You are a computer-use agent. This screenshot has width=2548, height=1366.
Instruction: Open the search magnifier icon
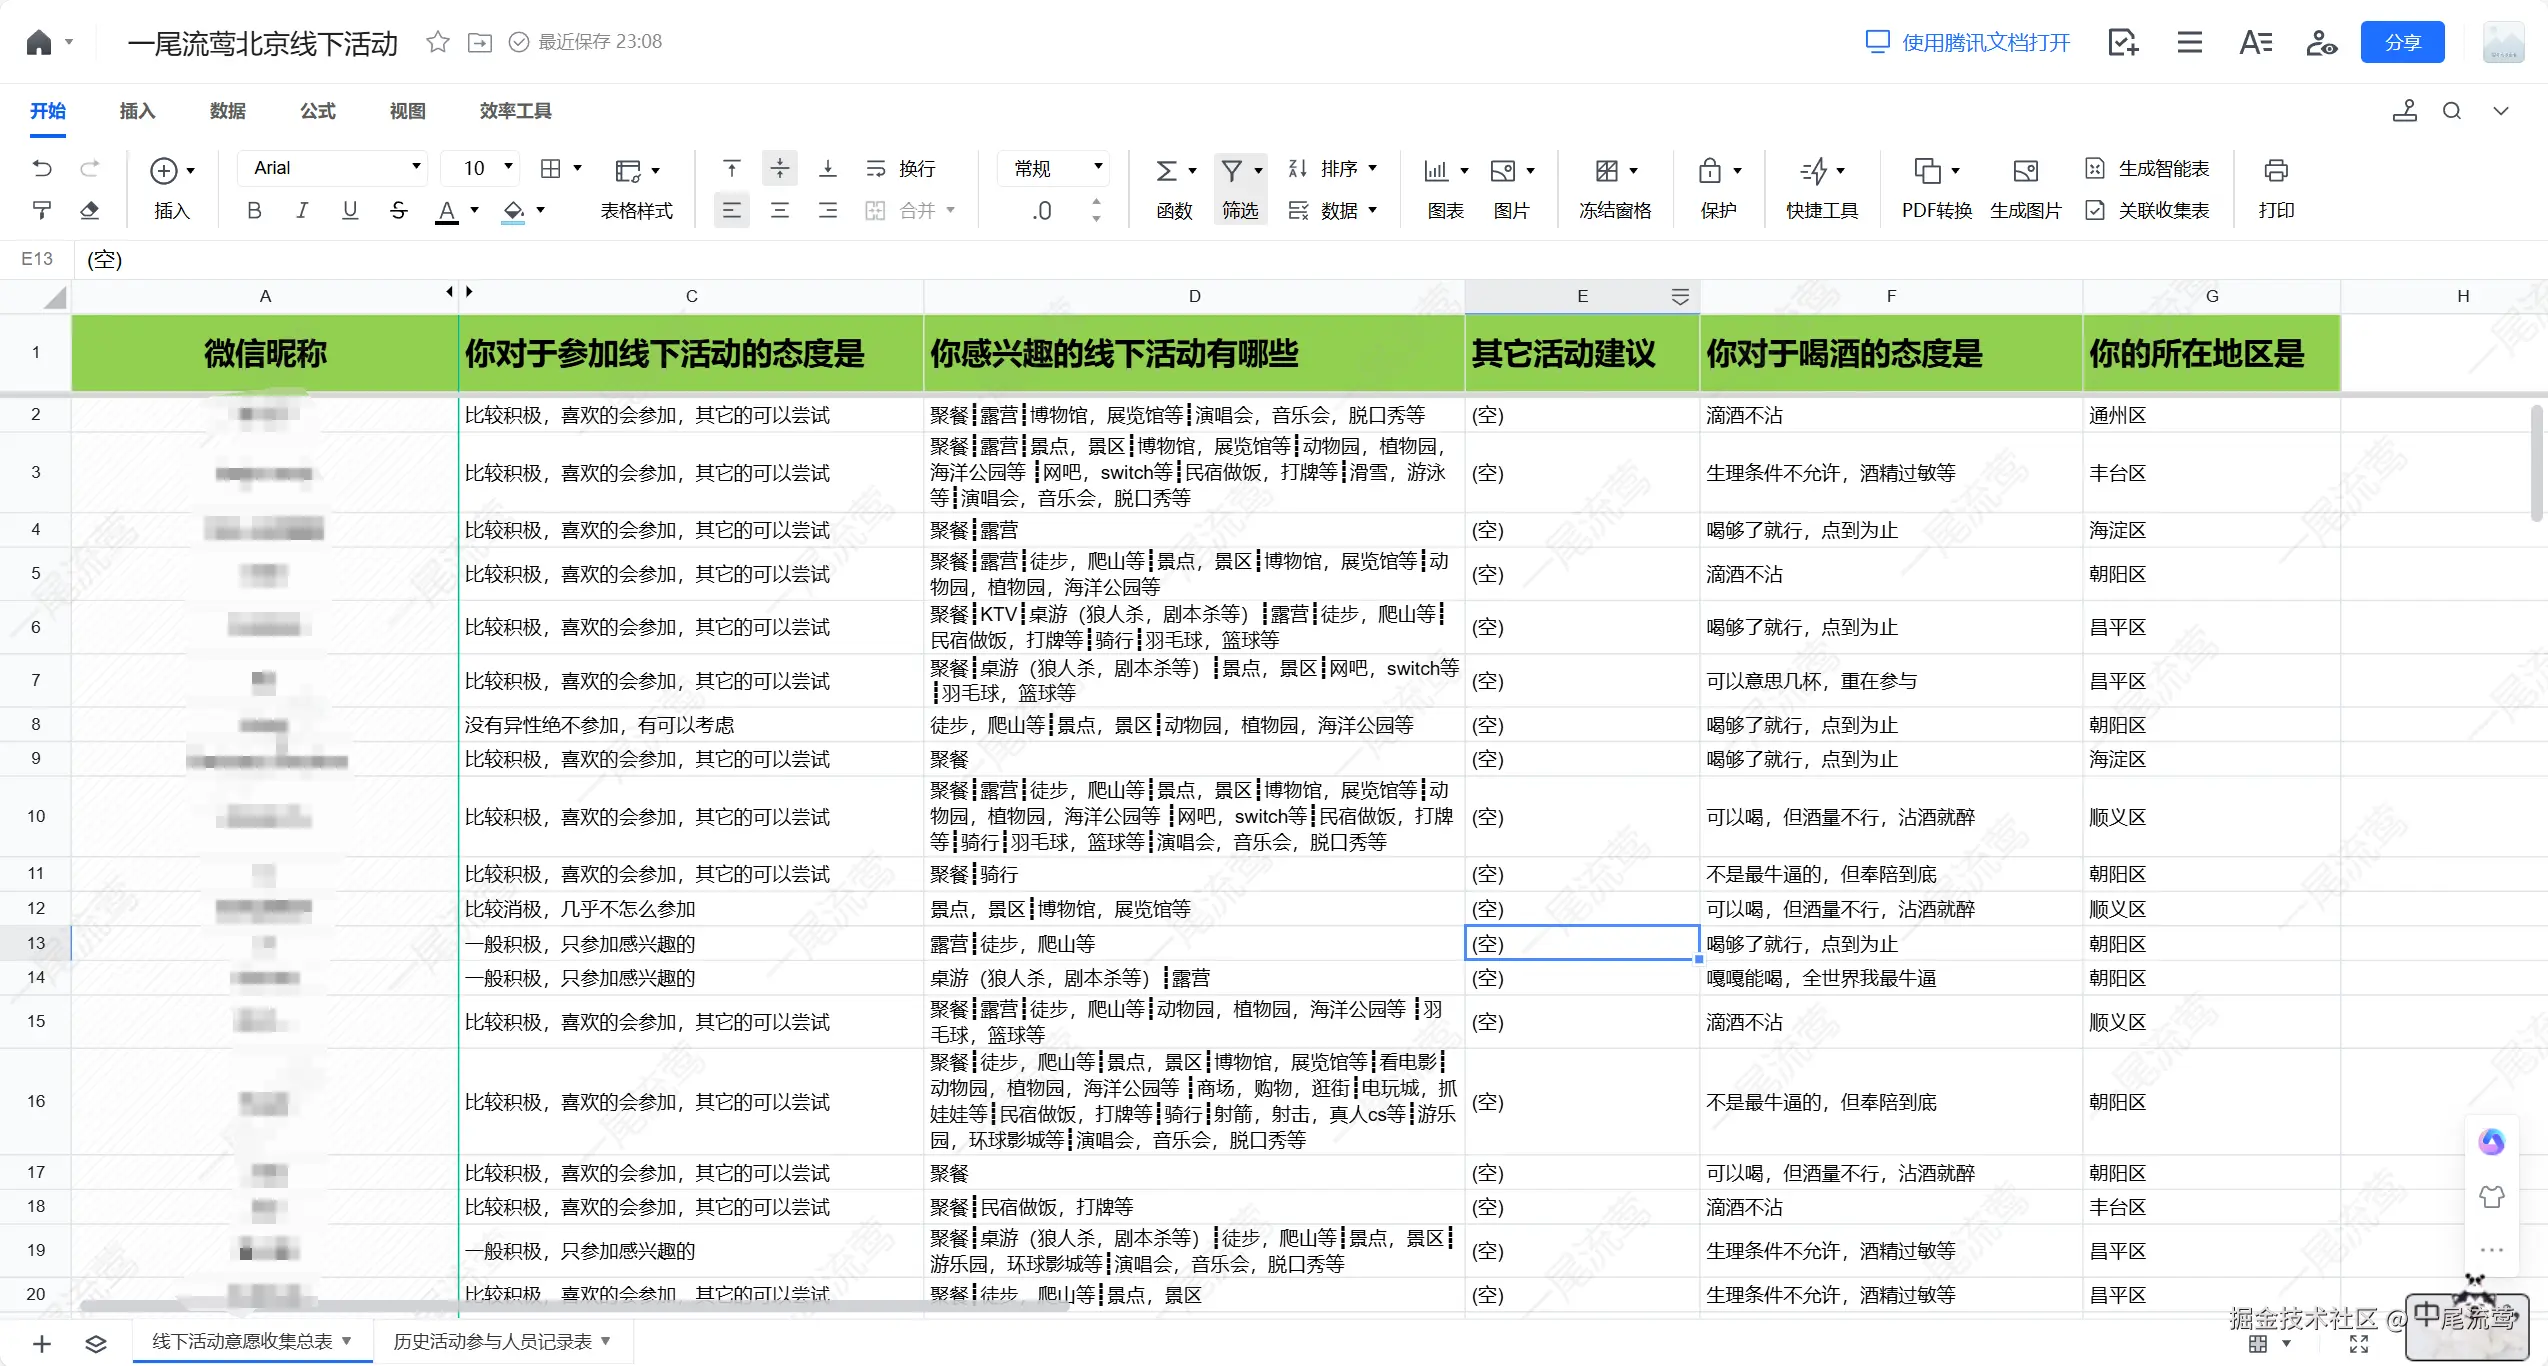[2452, 111]
